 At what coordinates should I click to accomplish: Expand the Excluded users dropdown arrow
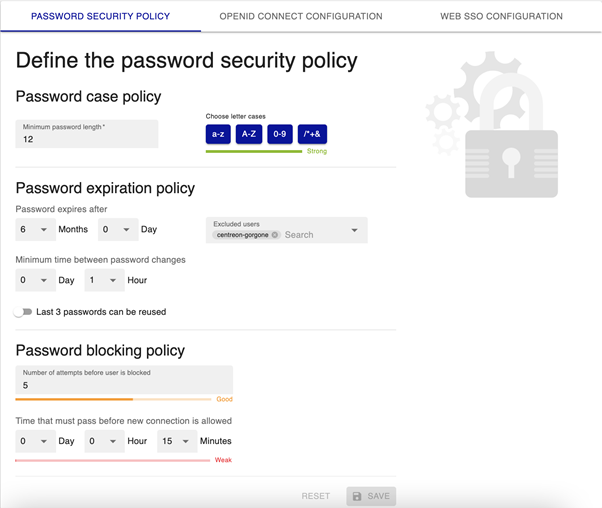[x=354, y=230]
